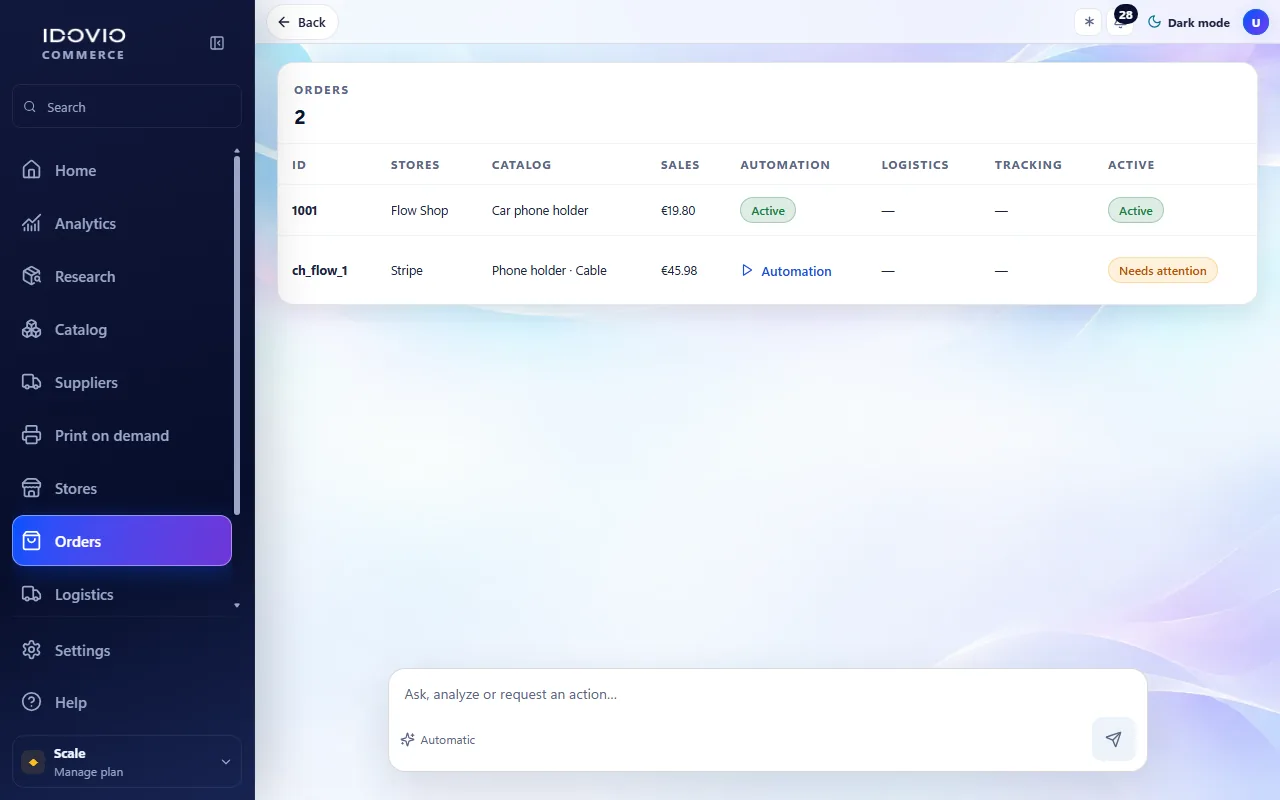Open Print on demand page
The height and width of the screenshot is (800, 1280).
click(122, 435)
